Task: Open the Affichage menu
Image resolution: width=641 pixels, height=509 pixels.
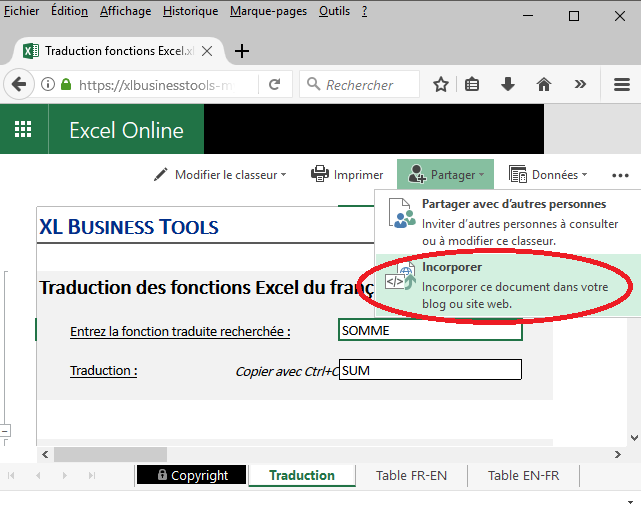Action: coord(126,11)
